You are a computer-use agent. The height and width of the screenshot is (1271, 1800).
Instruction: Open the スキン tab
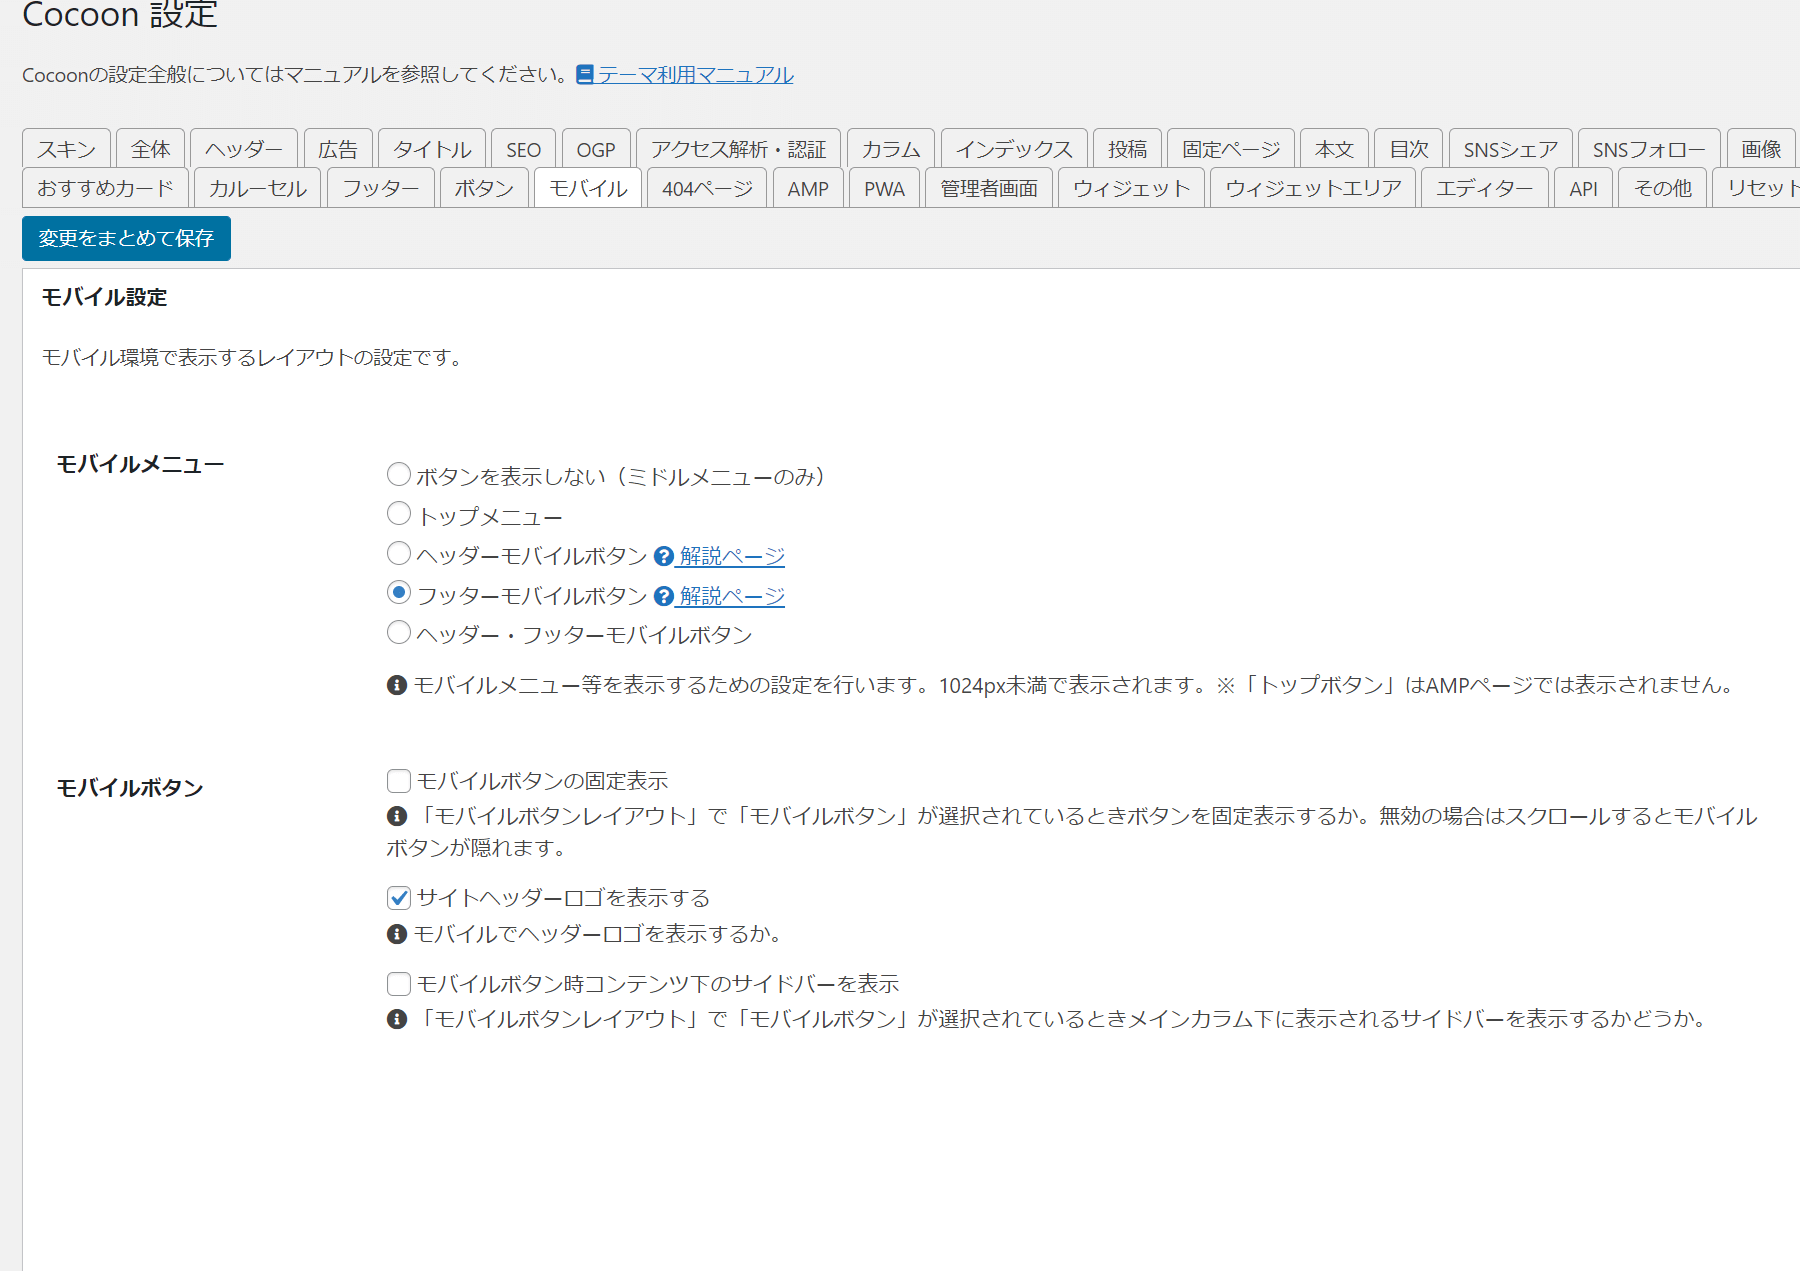[66, 149]
